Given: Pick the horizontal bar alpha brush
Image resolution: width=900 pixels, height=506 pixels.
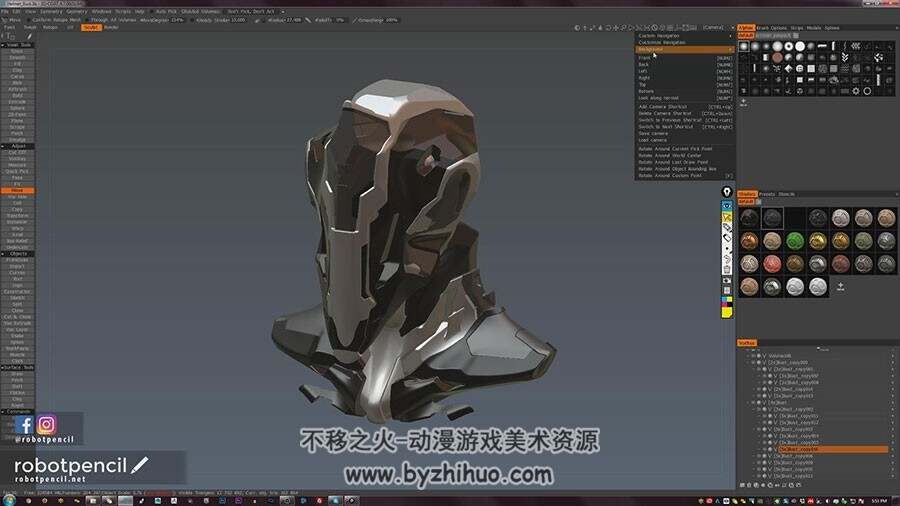Looking at the screenshot, I should tap(822, 46).
